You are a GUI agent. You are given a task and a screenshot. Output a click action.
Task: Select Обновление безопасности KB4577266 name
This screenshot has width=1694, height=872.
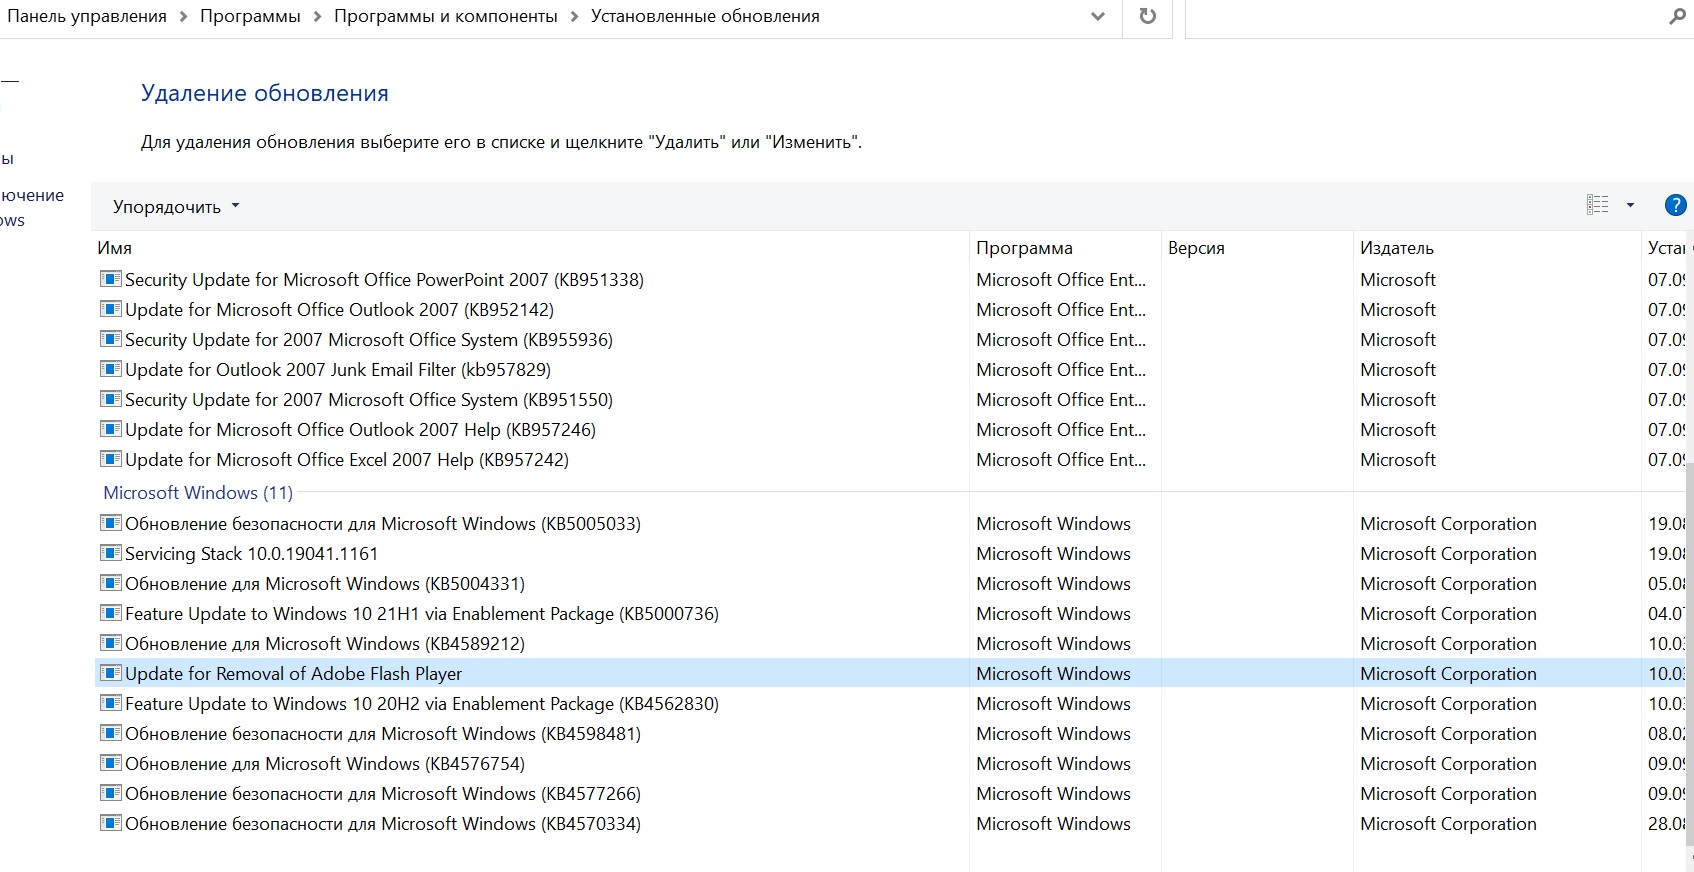(x=383, y=793)
